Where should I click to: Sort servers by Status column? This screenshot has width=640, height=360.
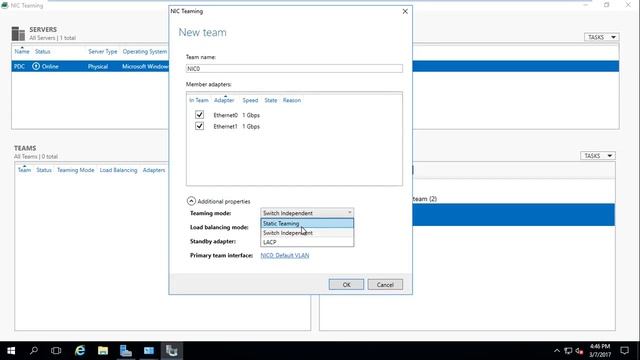[42, 52]
